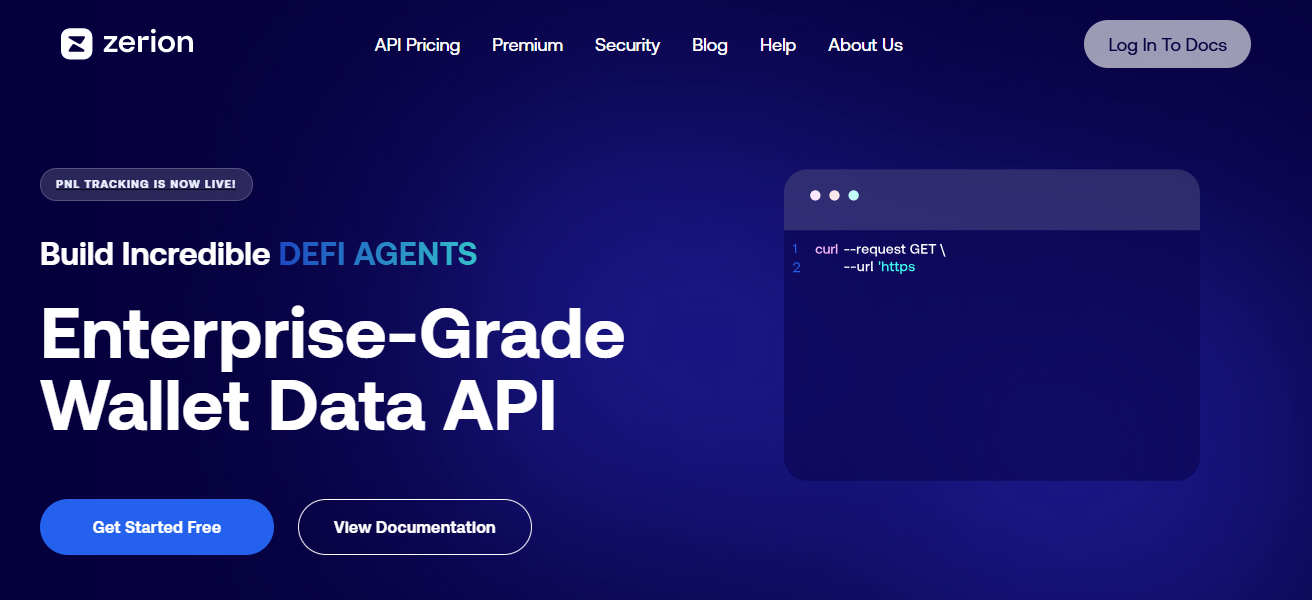Navigate to the Premium page

click(527, 45)
